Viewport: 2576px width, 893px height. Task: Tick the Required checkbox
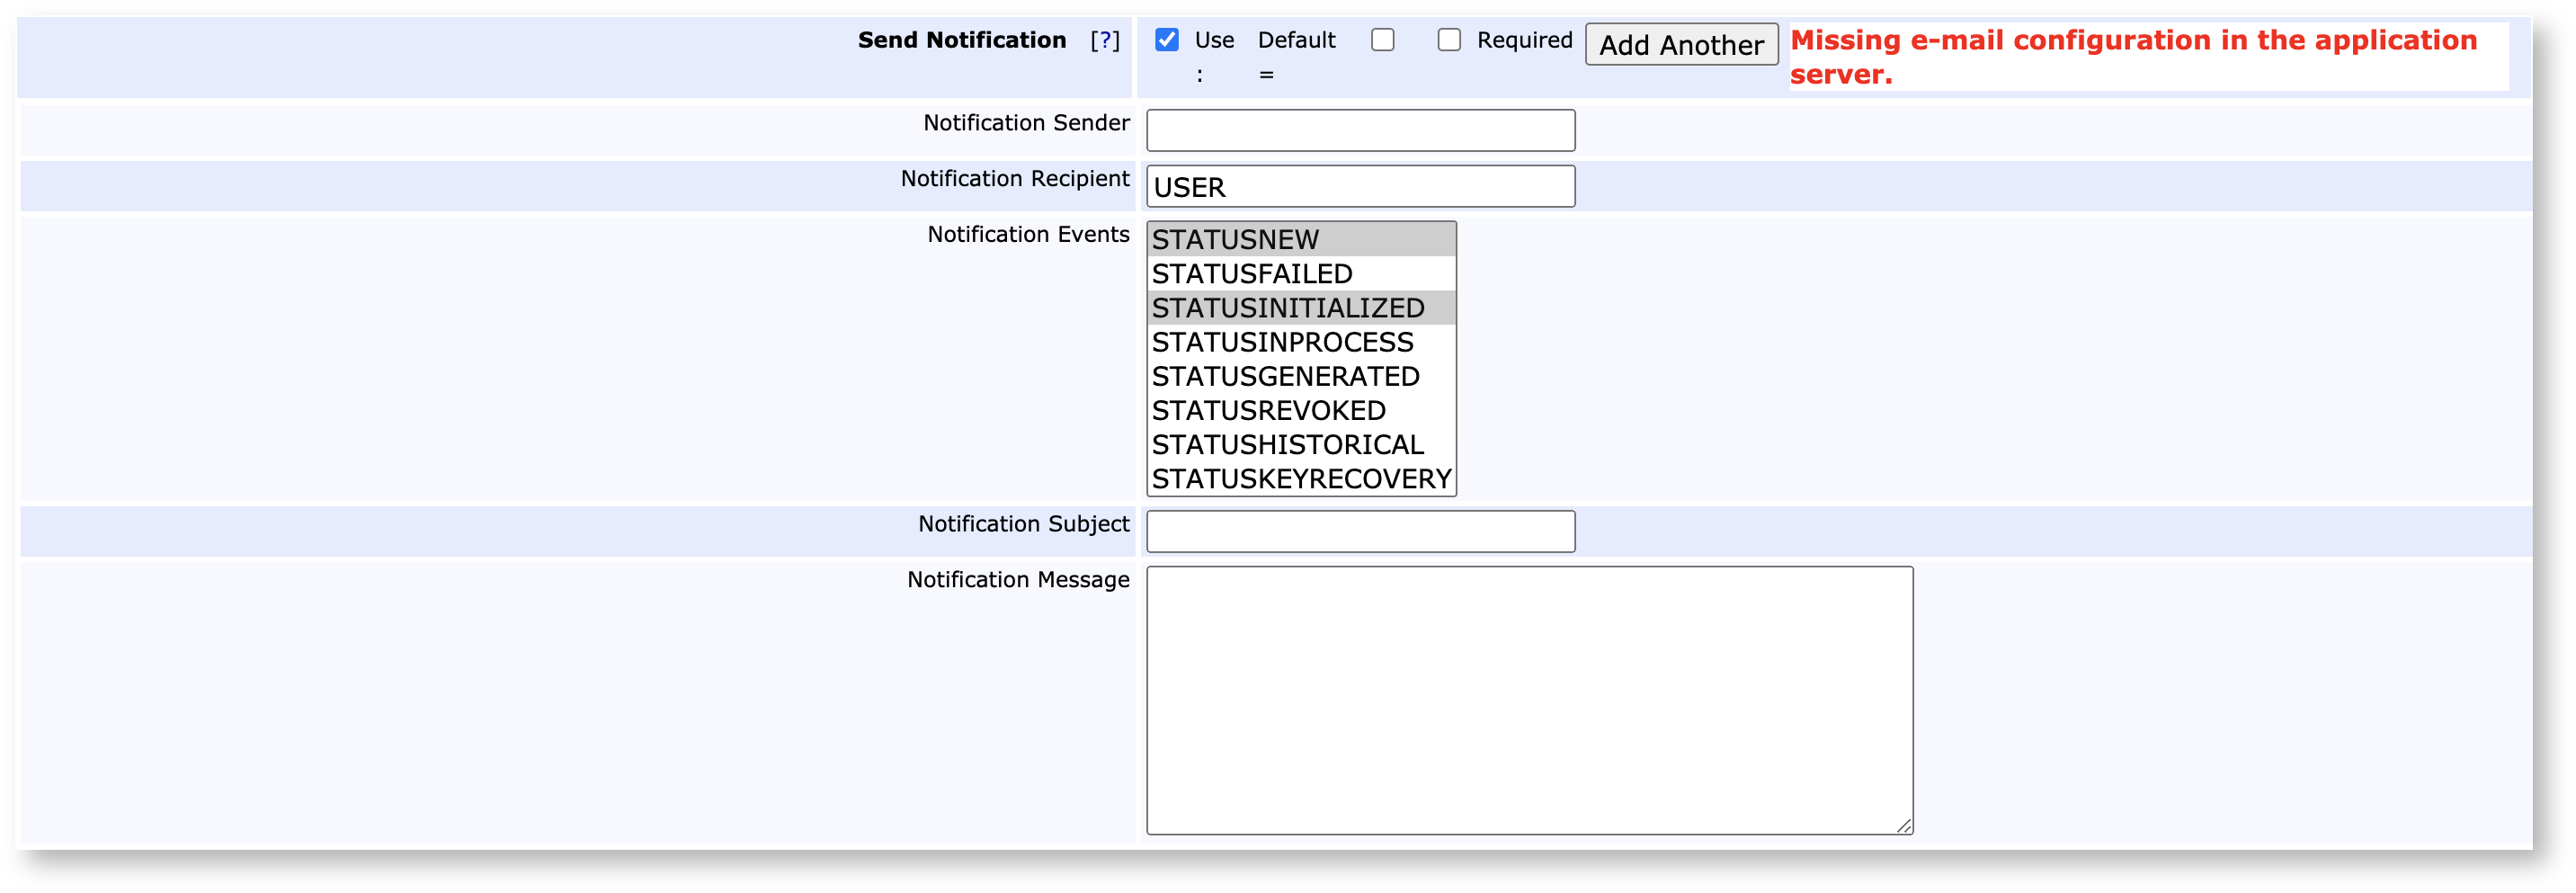click(x=1448, y=40)
